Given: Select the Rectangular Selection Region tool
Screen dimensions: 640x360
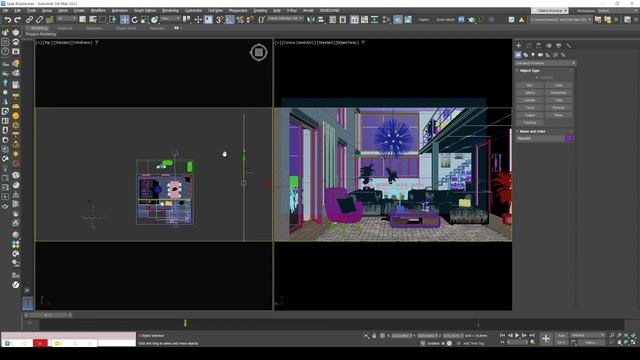Looking at the screenshot, I should pos(103,19).
